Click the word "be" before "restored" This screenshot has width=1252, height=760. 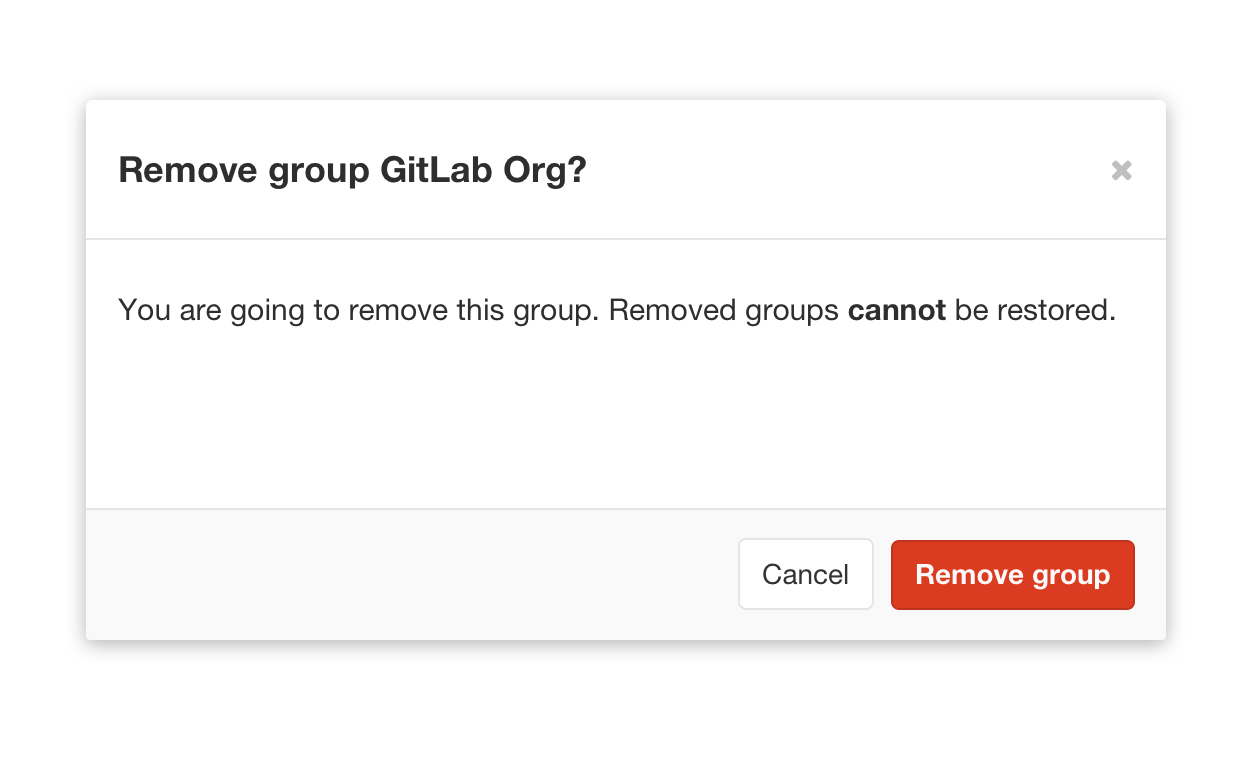tap(970, 311)
